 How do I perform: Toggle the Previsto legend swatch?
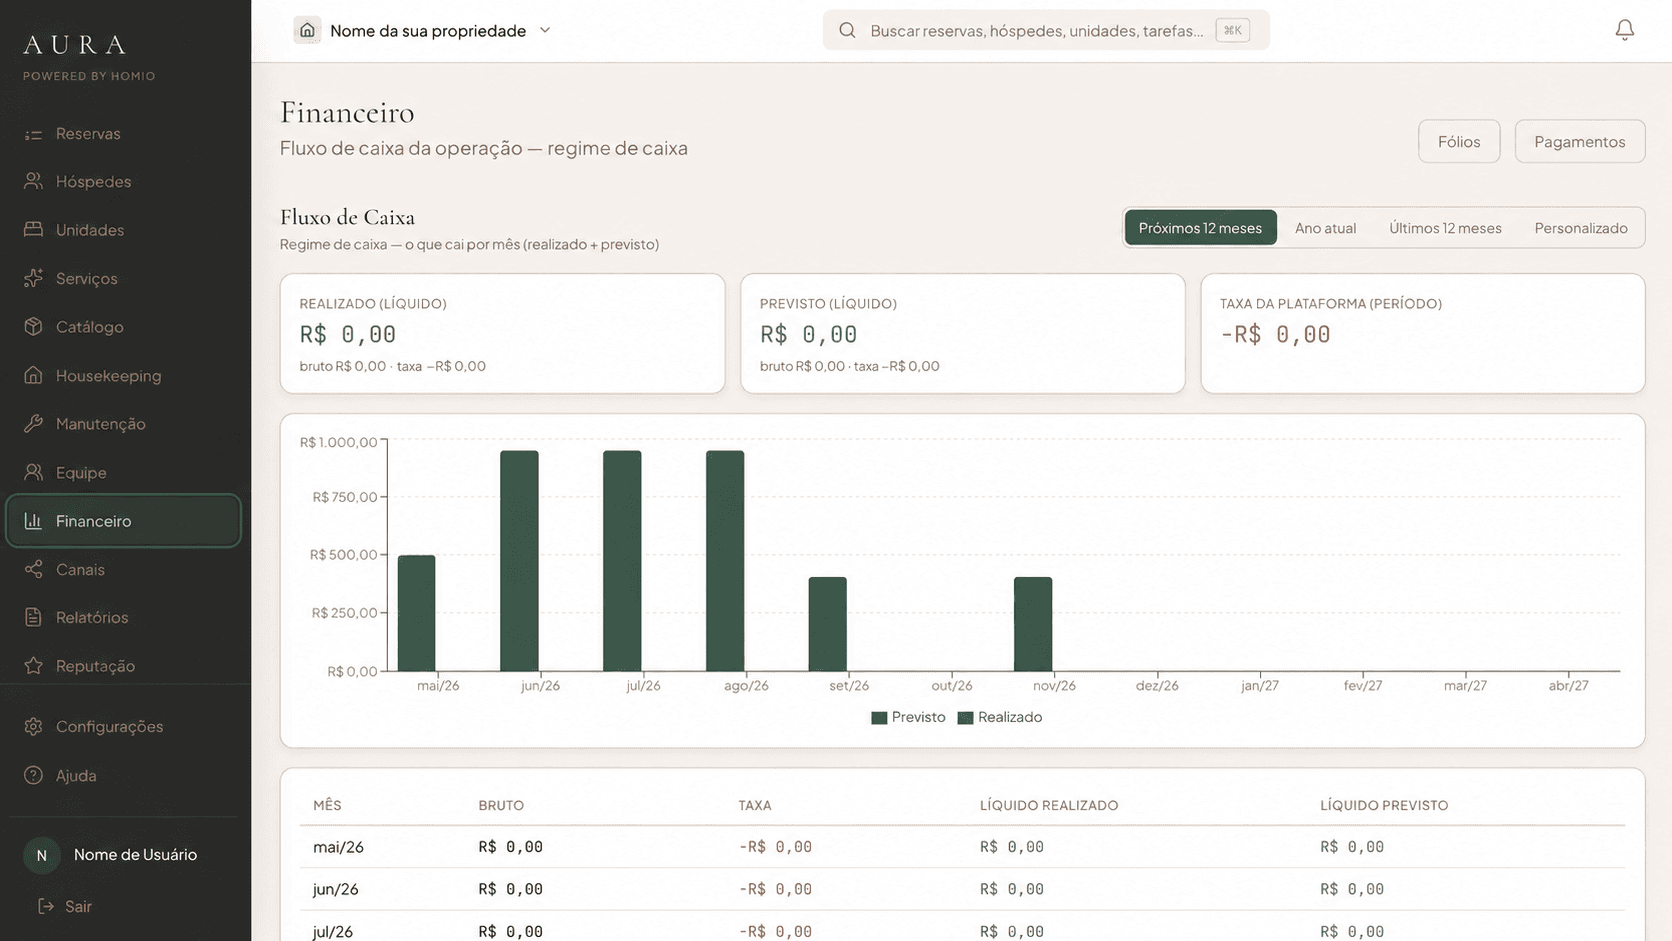pyautogui.click(x=879, y=718)
